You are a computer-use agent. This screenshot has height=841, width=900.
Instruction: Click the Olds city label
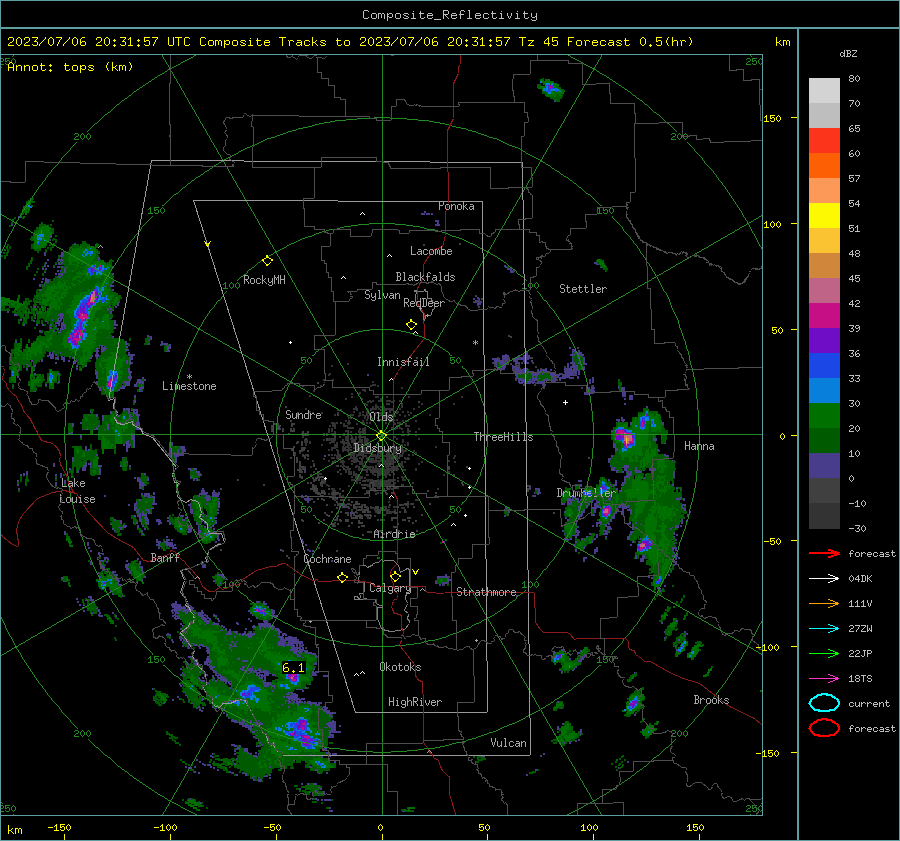tap(381, 417)
